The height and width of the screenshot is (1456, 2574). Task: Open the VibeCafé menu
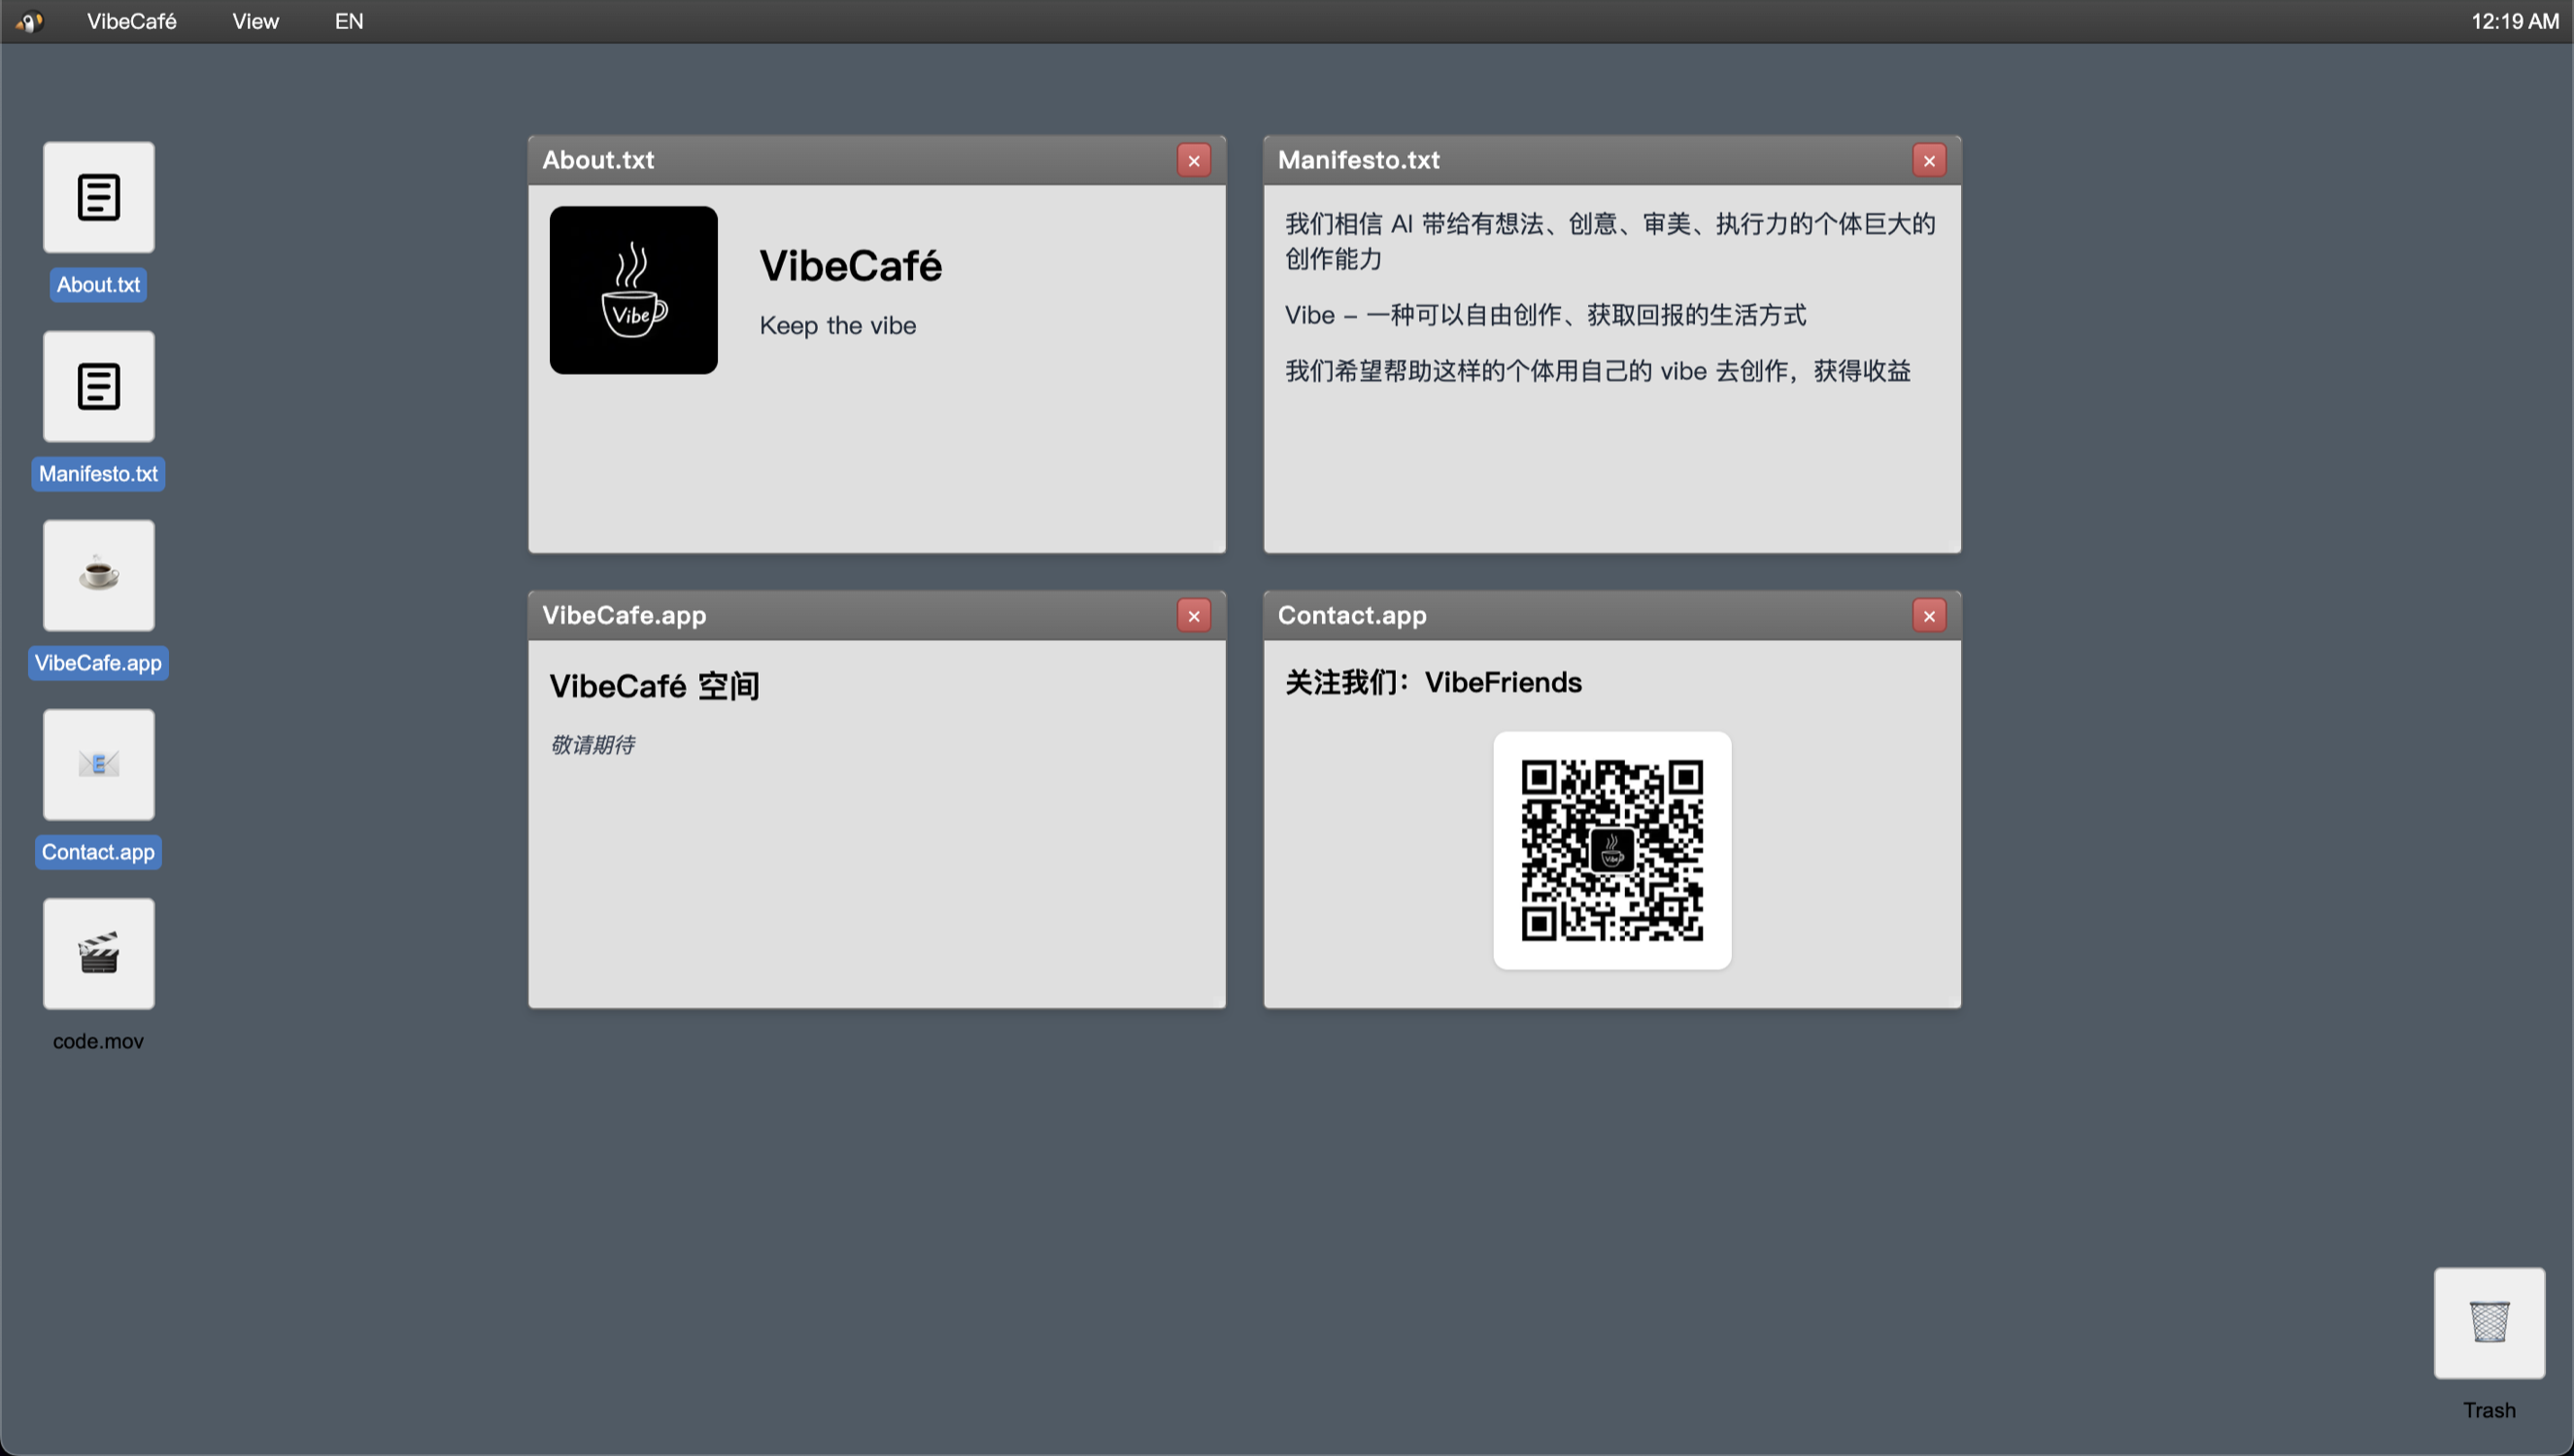point(131,21)
